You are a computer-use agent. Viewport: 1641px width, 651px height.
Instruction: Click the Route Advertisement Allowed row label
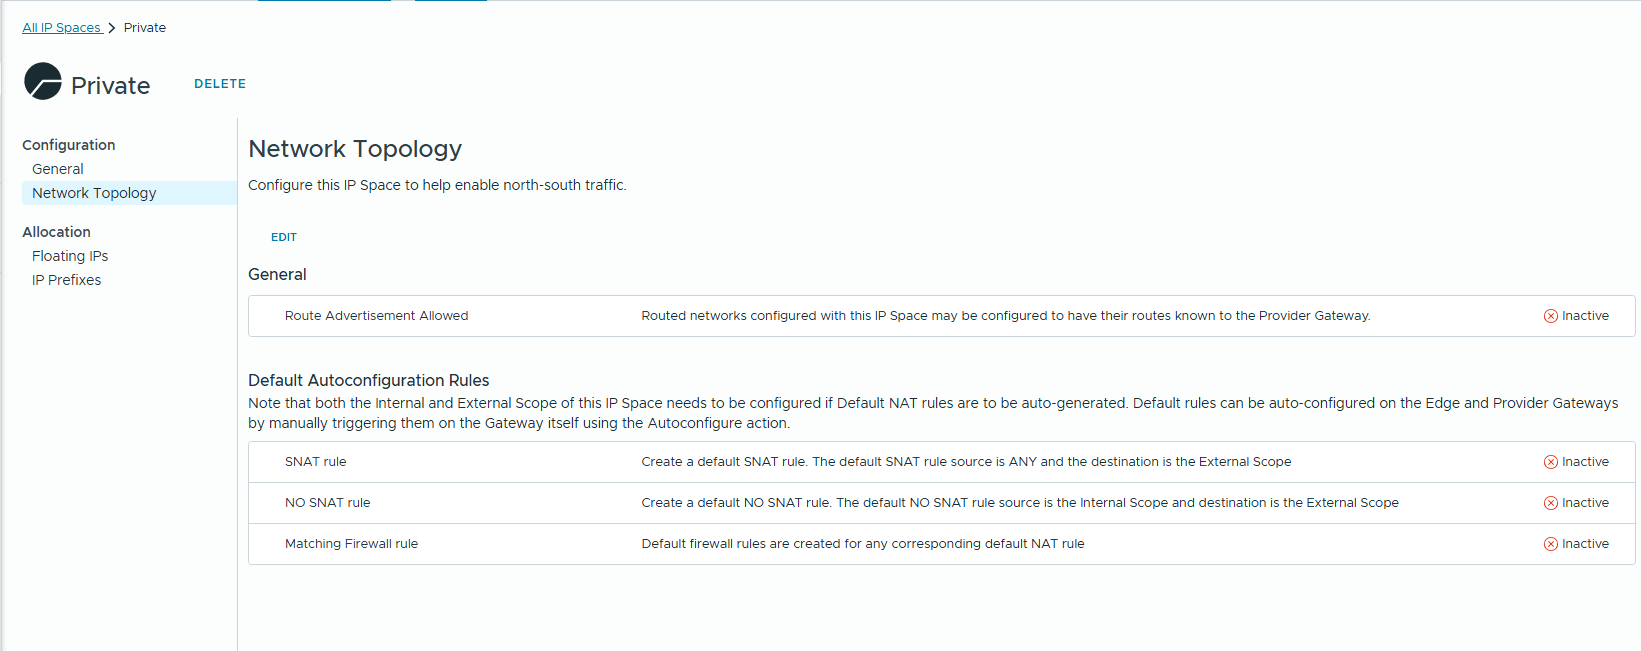coord(376,316)
